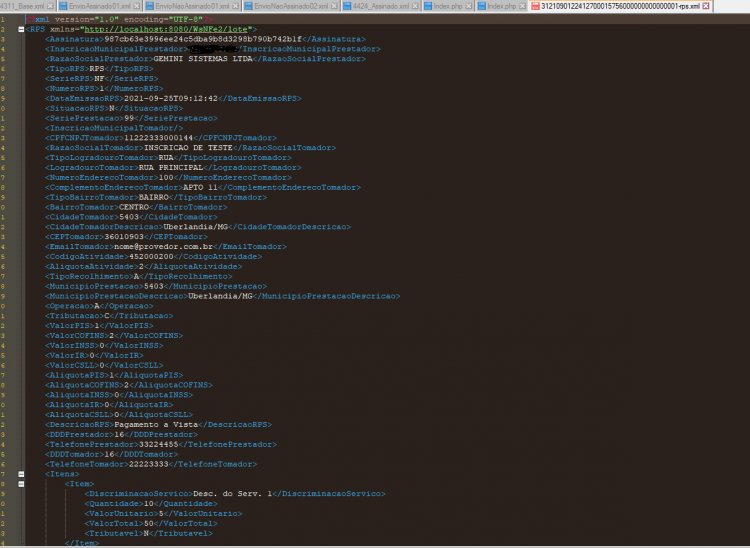The height and width of the screenshot is (548, 750).
Task: Open the 4424_Assinado.xml tab
Action: (x=381, y=6)
